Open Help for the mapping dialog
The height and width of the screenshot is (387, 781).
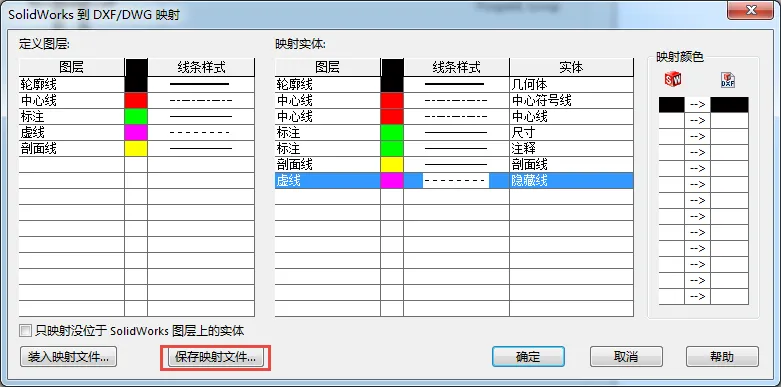[722, 357]
